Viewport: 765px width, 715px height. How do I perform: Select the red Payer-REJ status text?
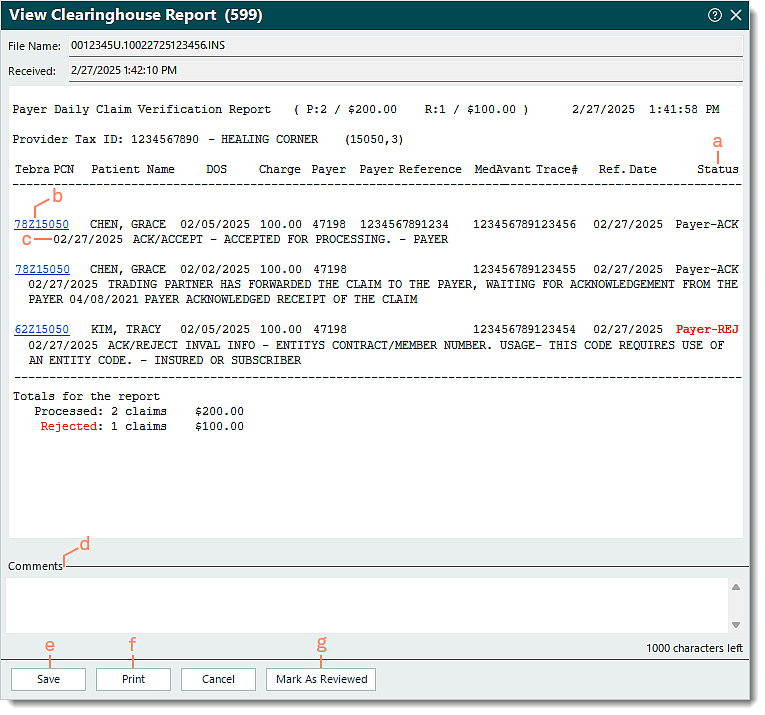[x=707, y=329]
